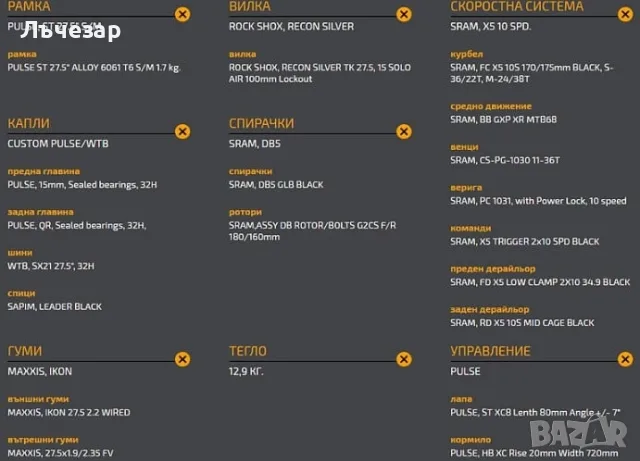This screenshot has height=461, width=640.
Task: Click the 12,9 кг. weight value
Action: click(x=246, y=372)
